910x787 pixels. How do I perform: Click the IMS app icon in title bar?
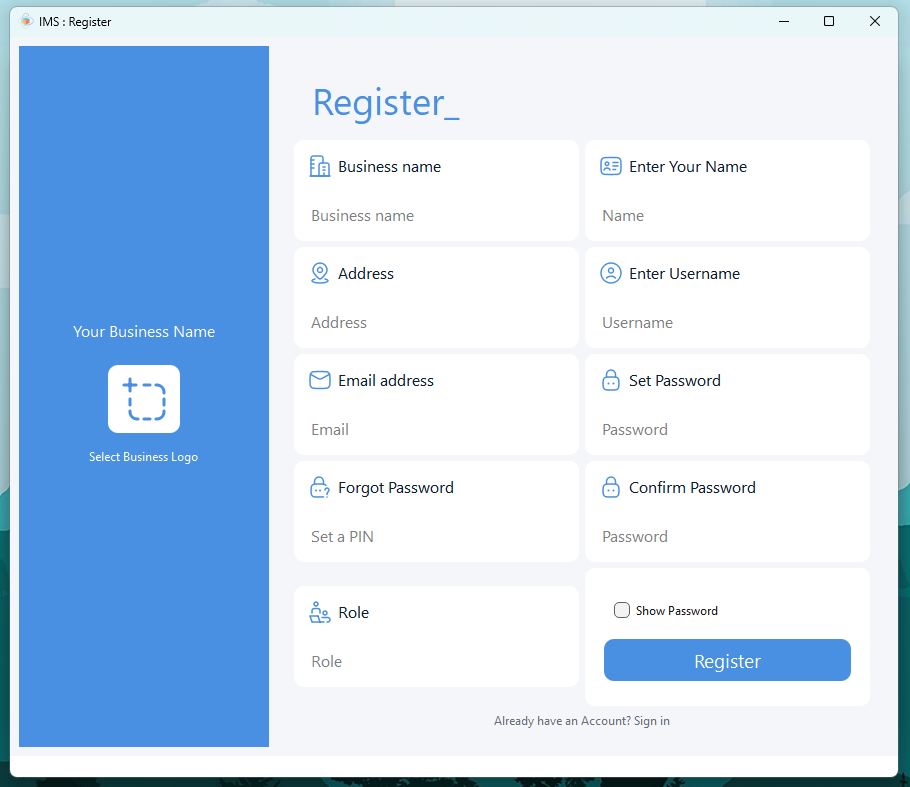coord(27,21)
